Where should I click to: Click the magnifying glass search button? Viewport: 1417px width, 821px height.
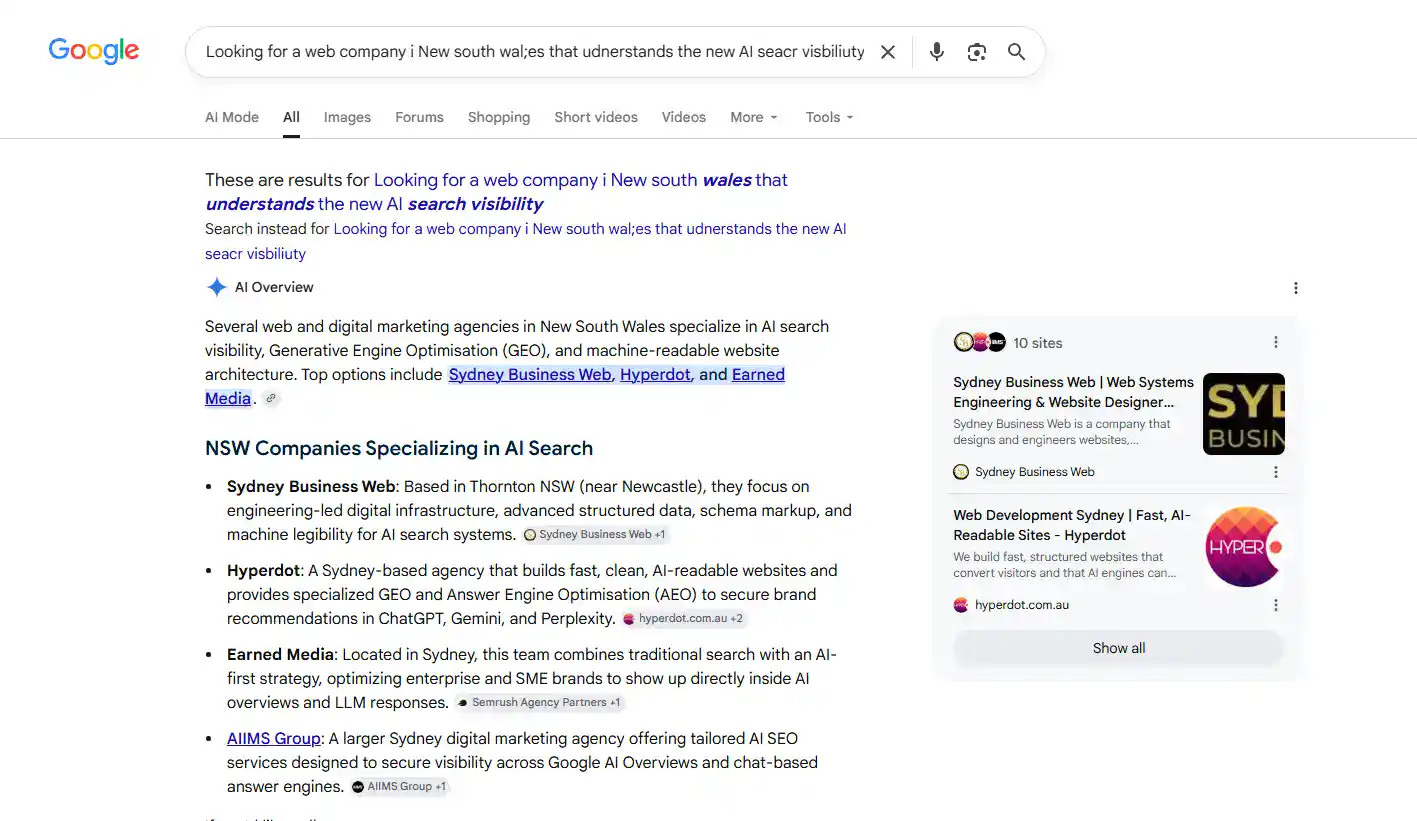[1016, 52]
